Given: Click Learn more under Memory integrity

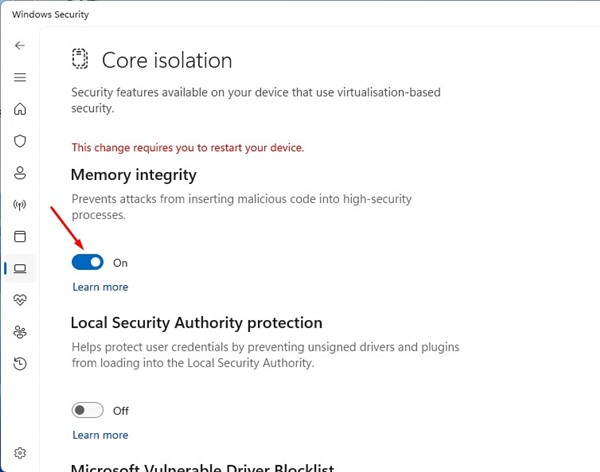Looking at the screenshot, I should (100, 287).
